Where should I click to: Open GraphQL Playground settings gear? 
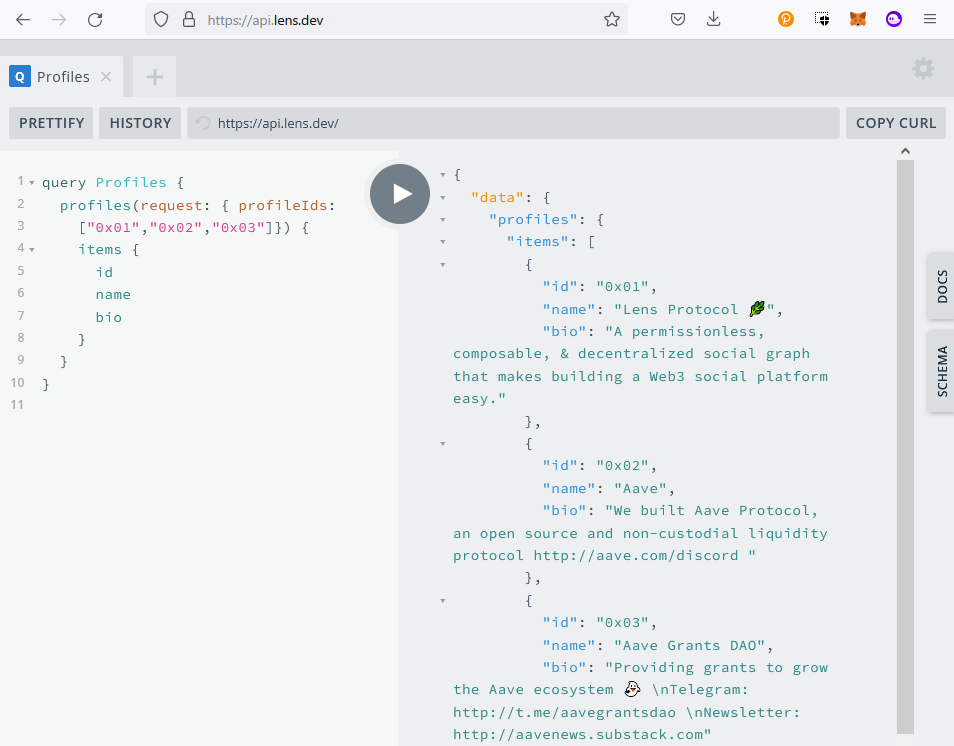tap(923, 69)
